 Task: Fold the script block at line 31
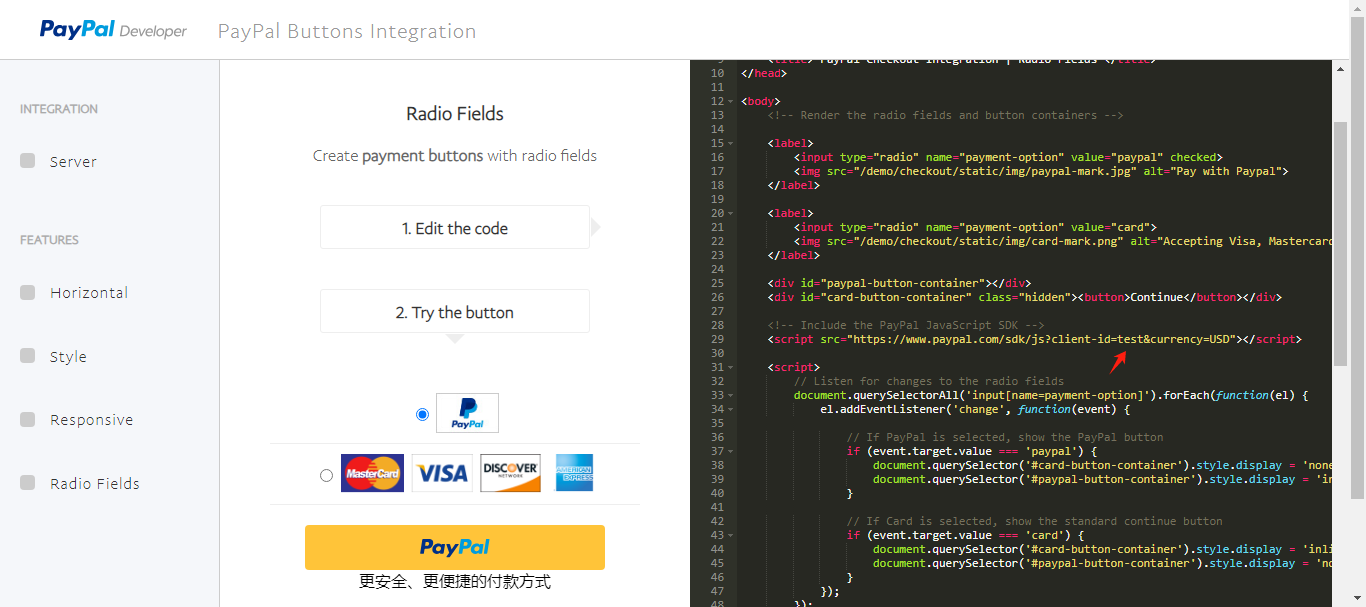pyautogui.click(x=733, y=367)
